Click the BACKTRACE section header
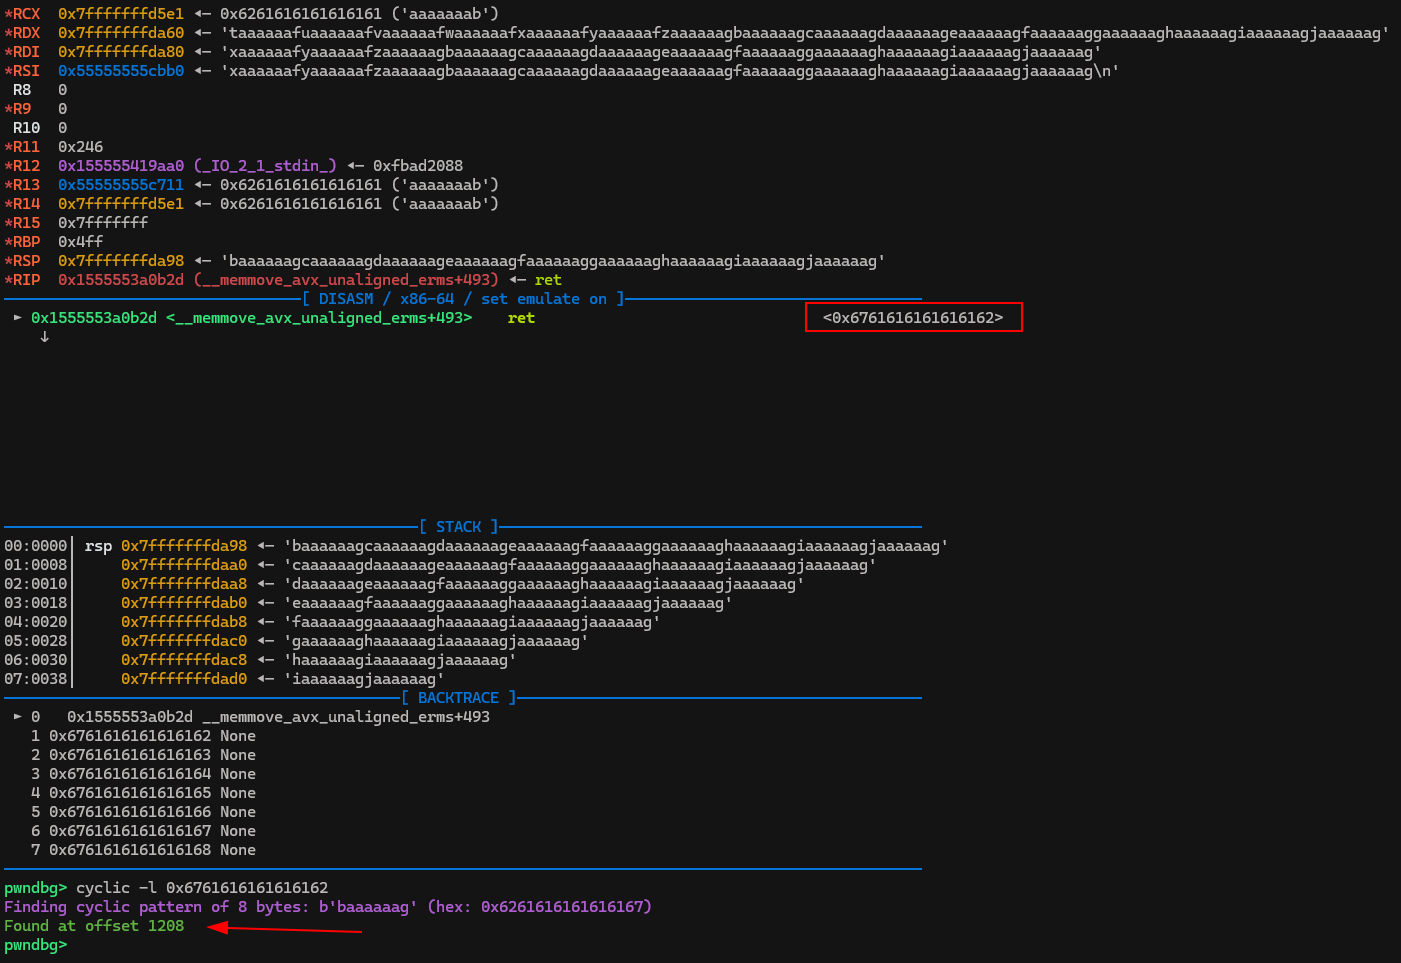1401x963 pixels. pos(459,698)
